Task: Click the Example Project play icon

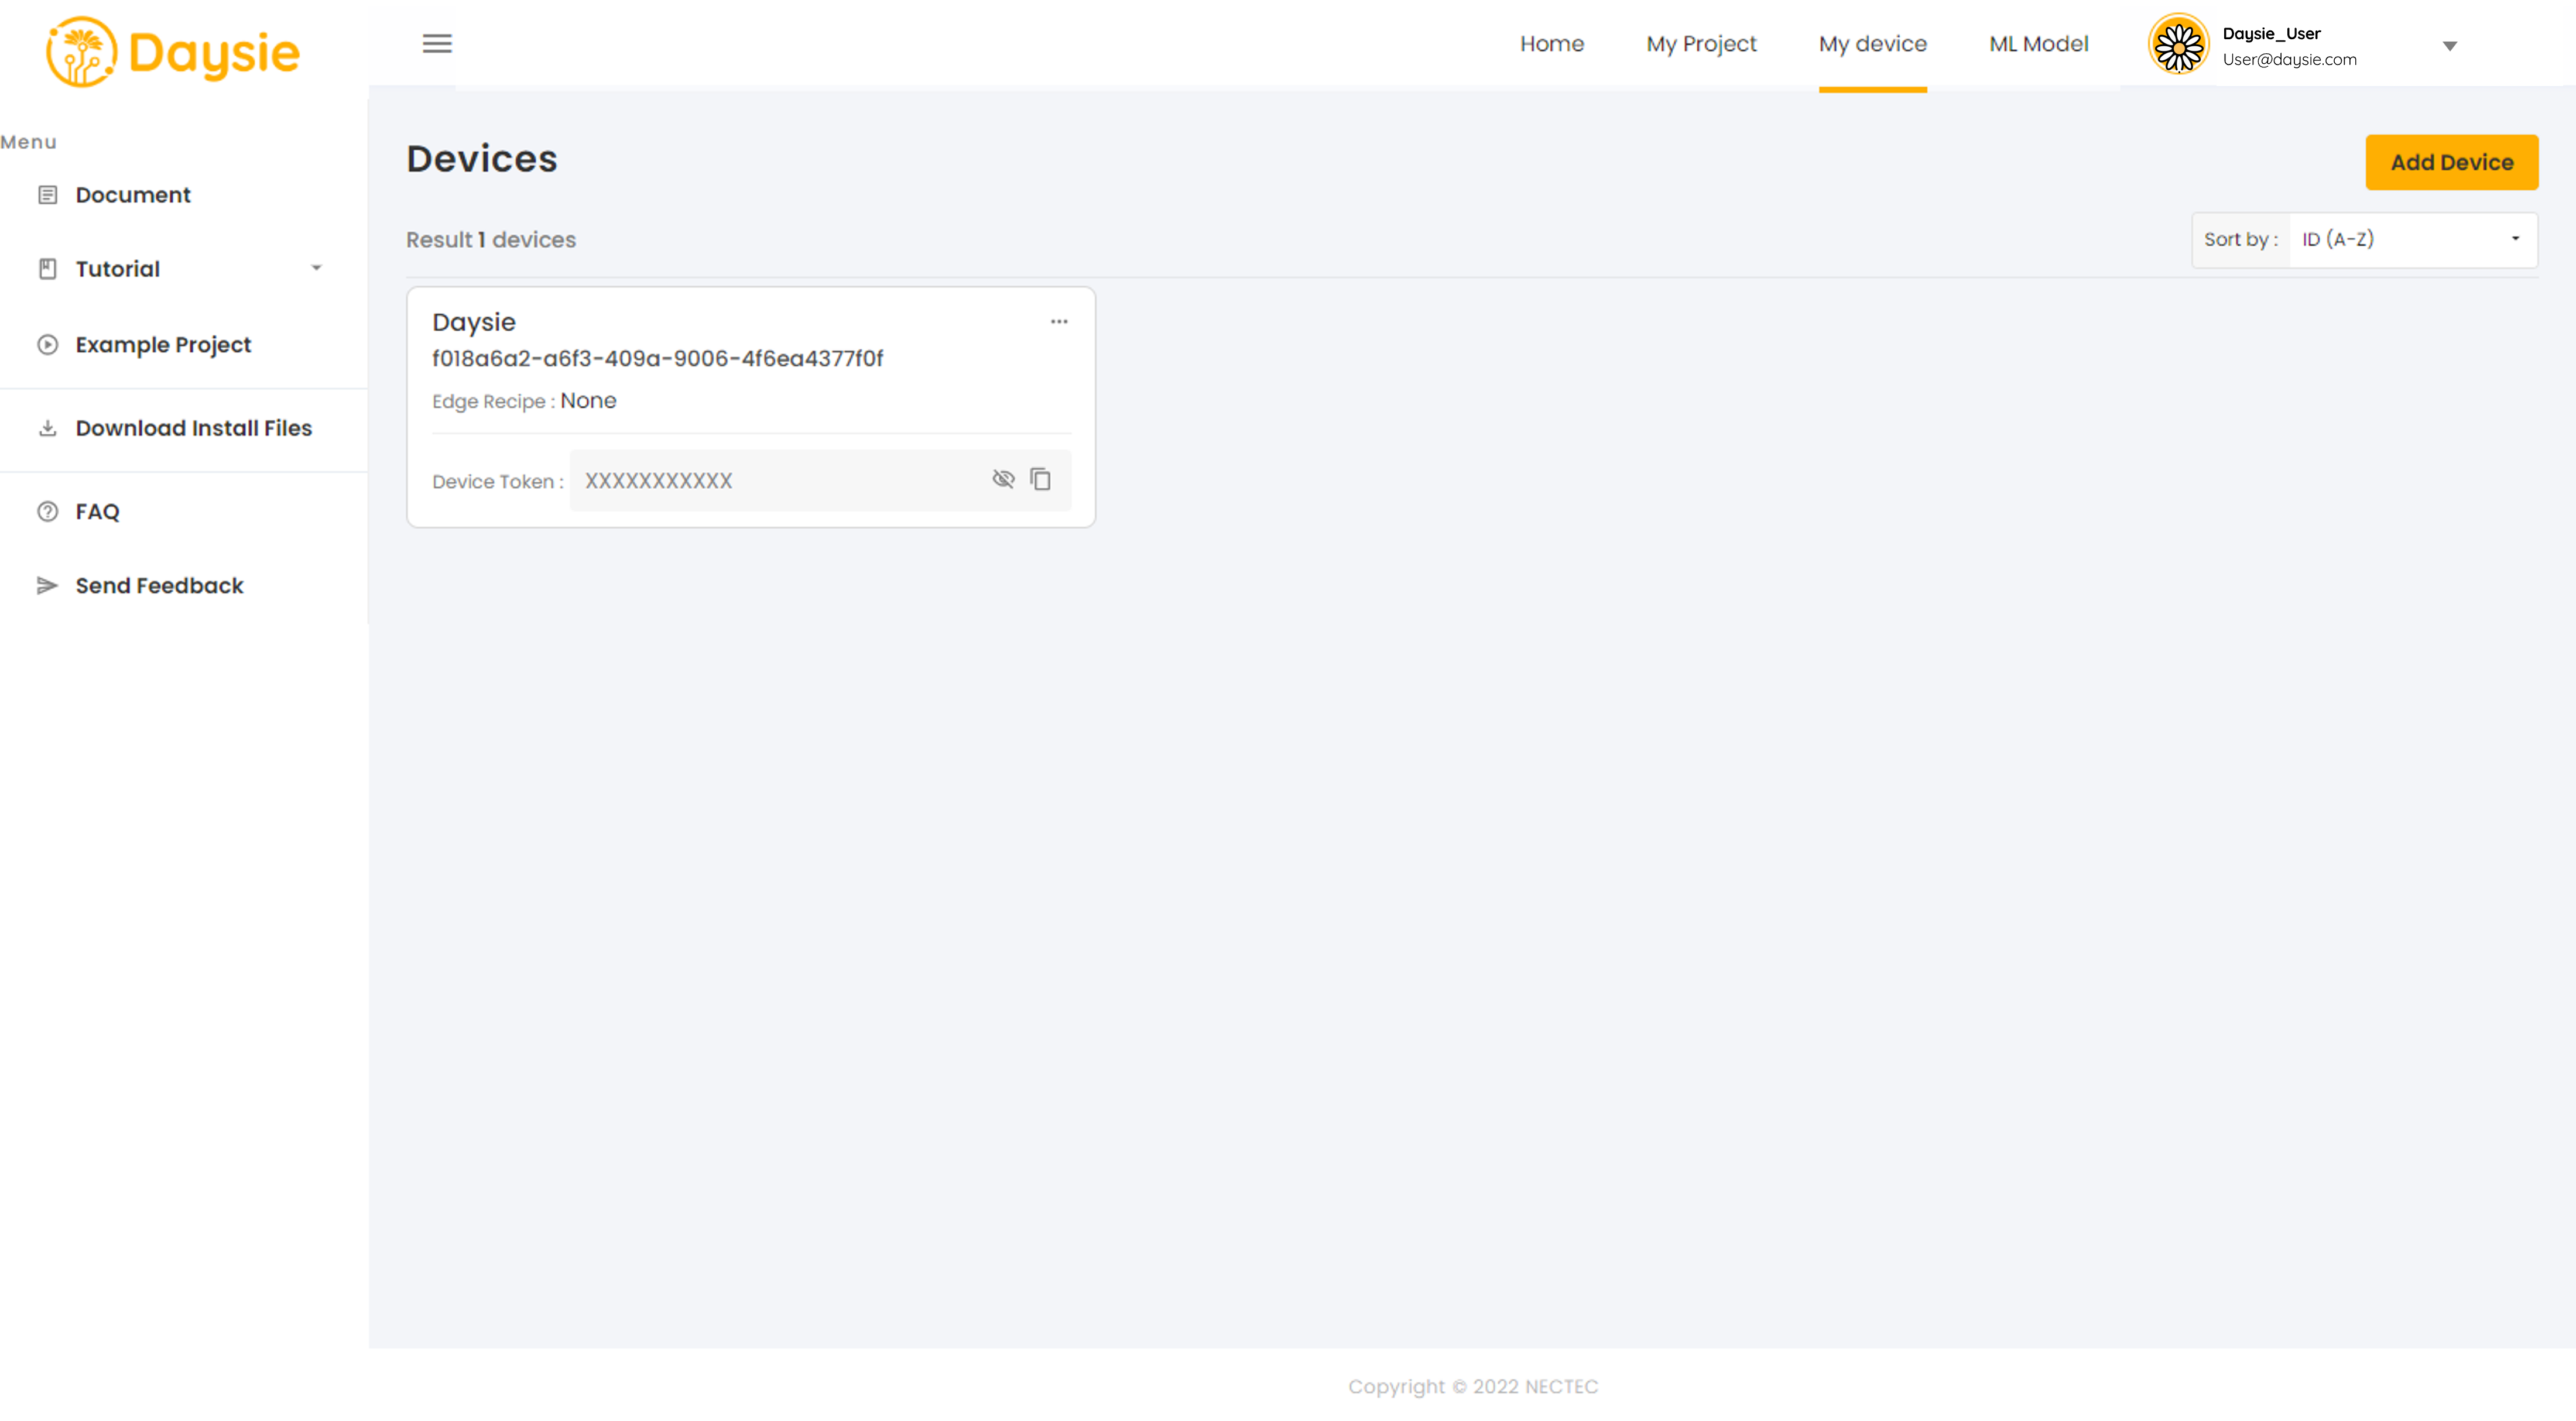Action: tap(47, 345)
